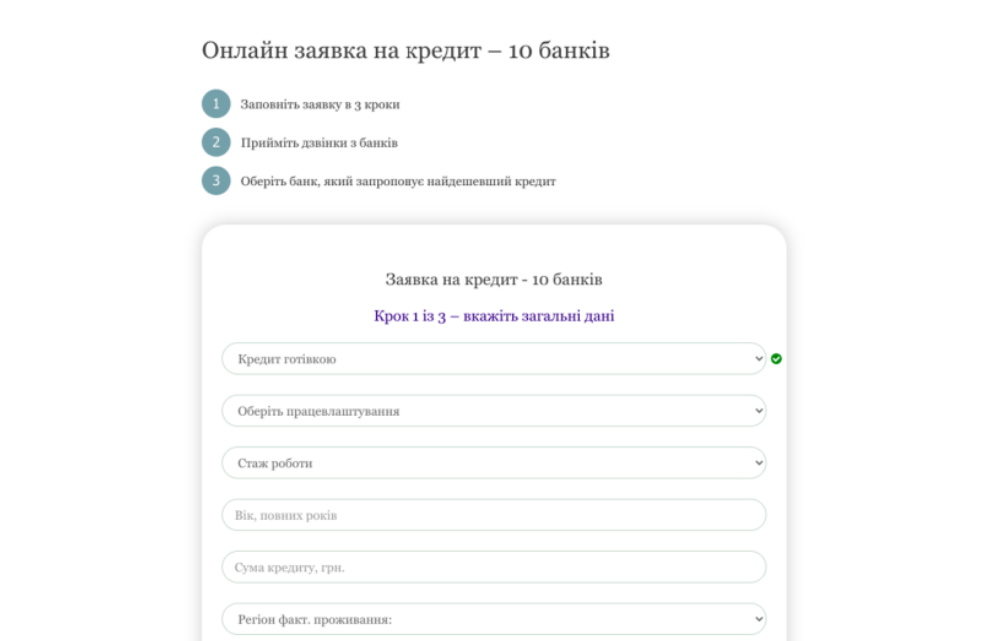The height and width of the screenshot is (641, 983).
Task: Open the "Регіон факт. проживання" dropdown
Action: pyautogui.click(x=493, y=618)
